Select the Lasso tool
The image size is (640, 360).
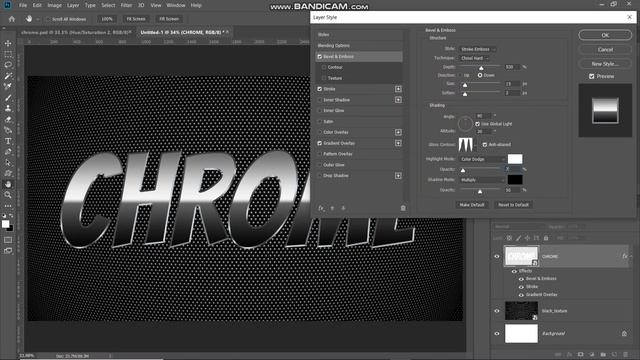coord(8,65)
